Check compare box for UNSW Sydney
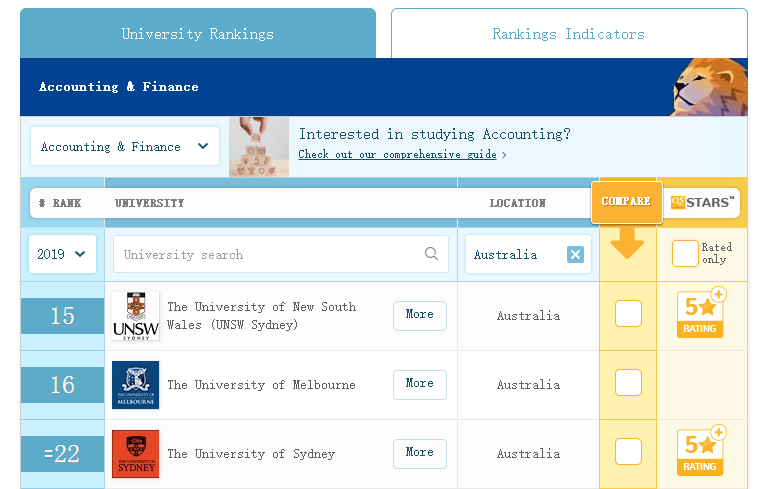Screen dimensions: 770x489 [628, 314]
